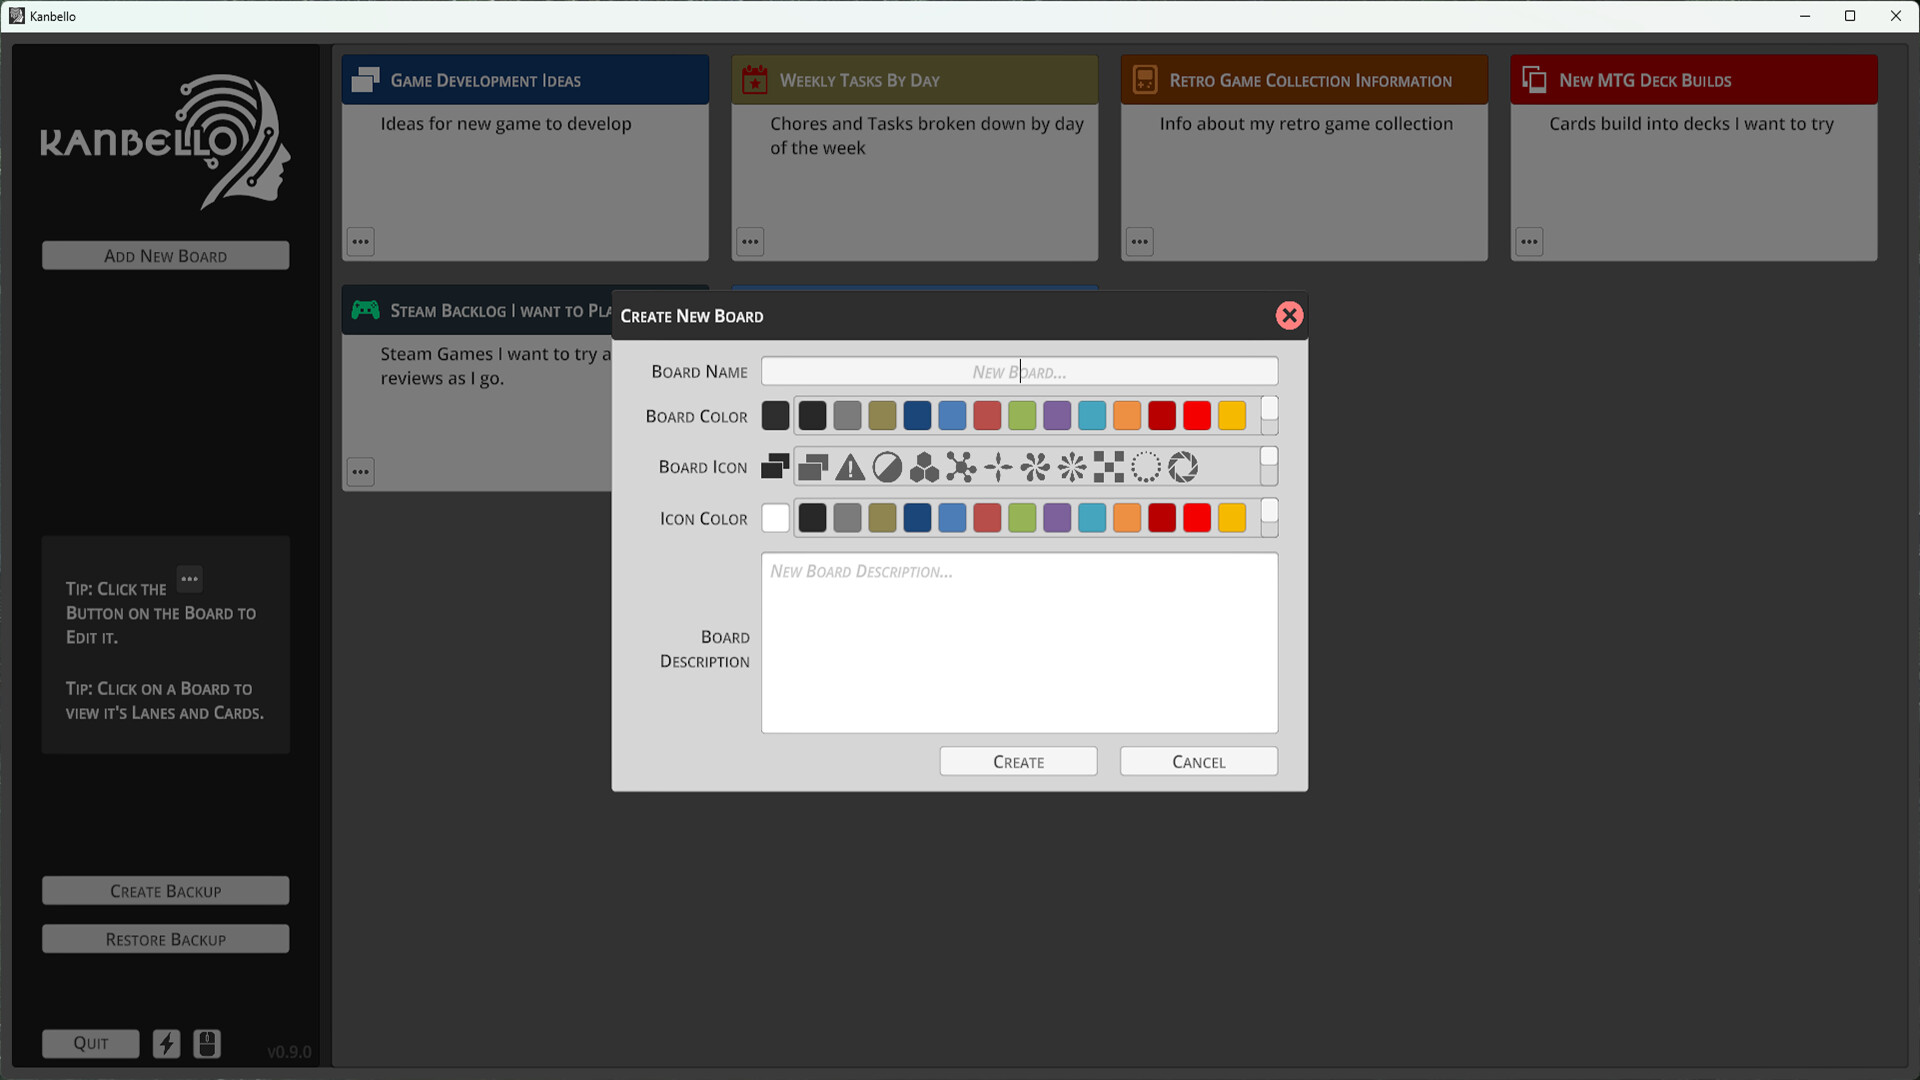Select the dotted circle board icon
1920x1080 pixels.
pos(1147,467)
